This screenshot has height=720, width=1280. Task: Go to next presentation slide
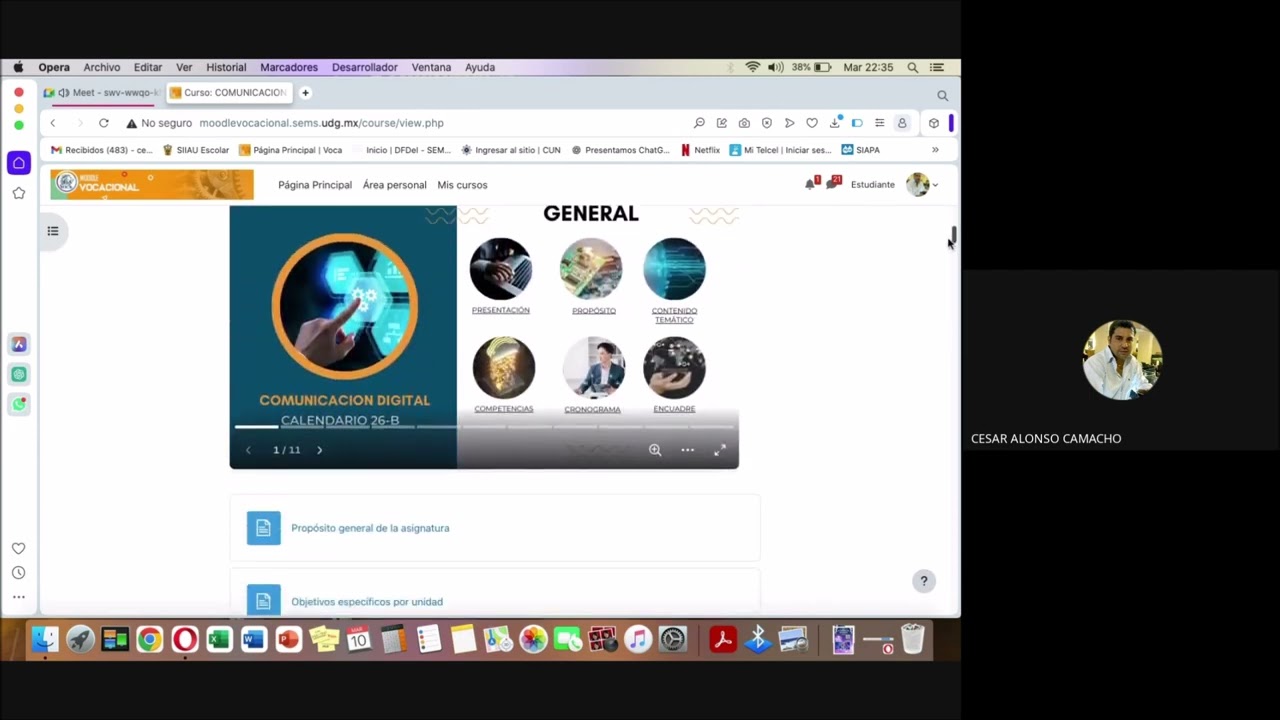click(x=320, y=450)
